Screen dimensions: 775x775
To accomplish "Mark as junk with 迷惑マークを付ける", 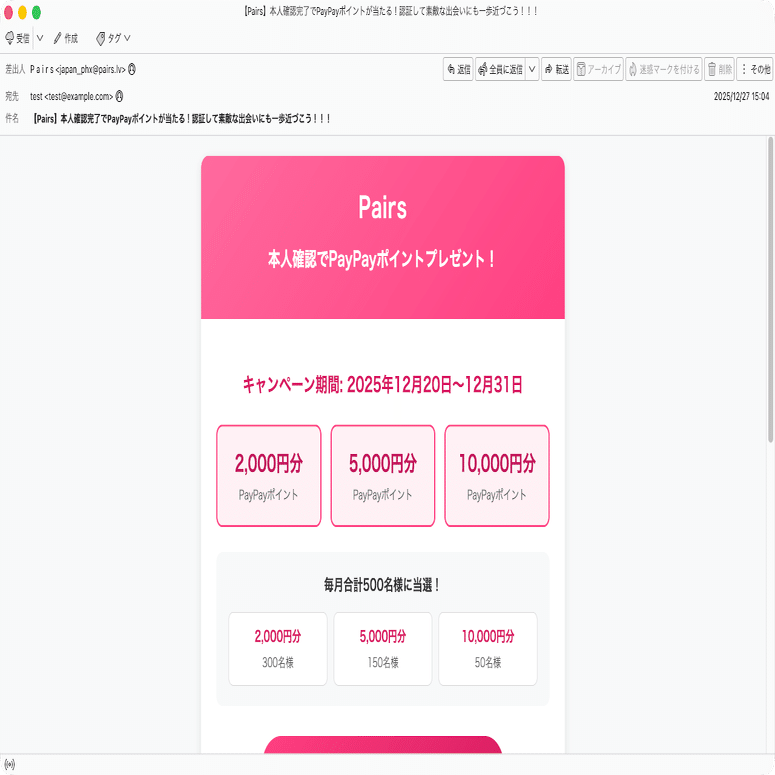I will pyautogui.click(x=664, y=69).
